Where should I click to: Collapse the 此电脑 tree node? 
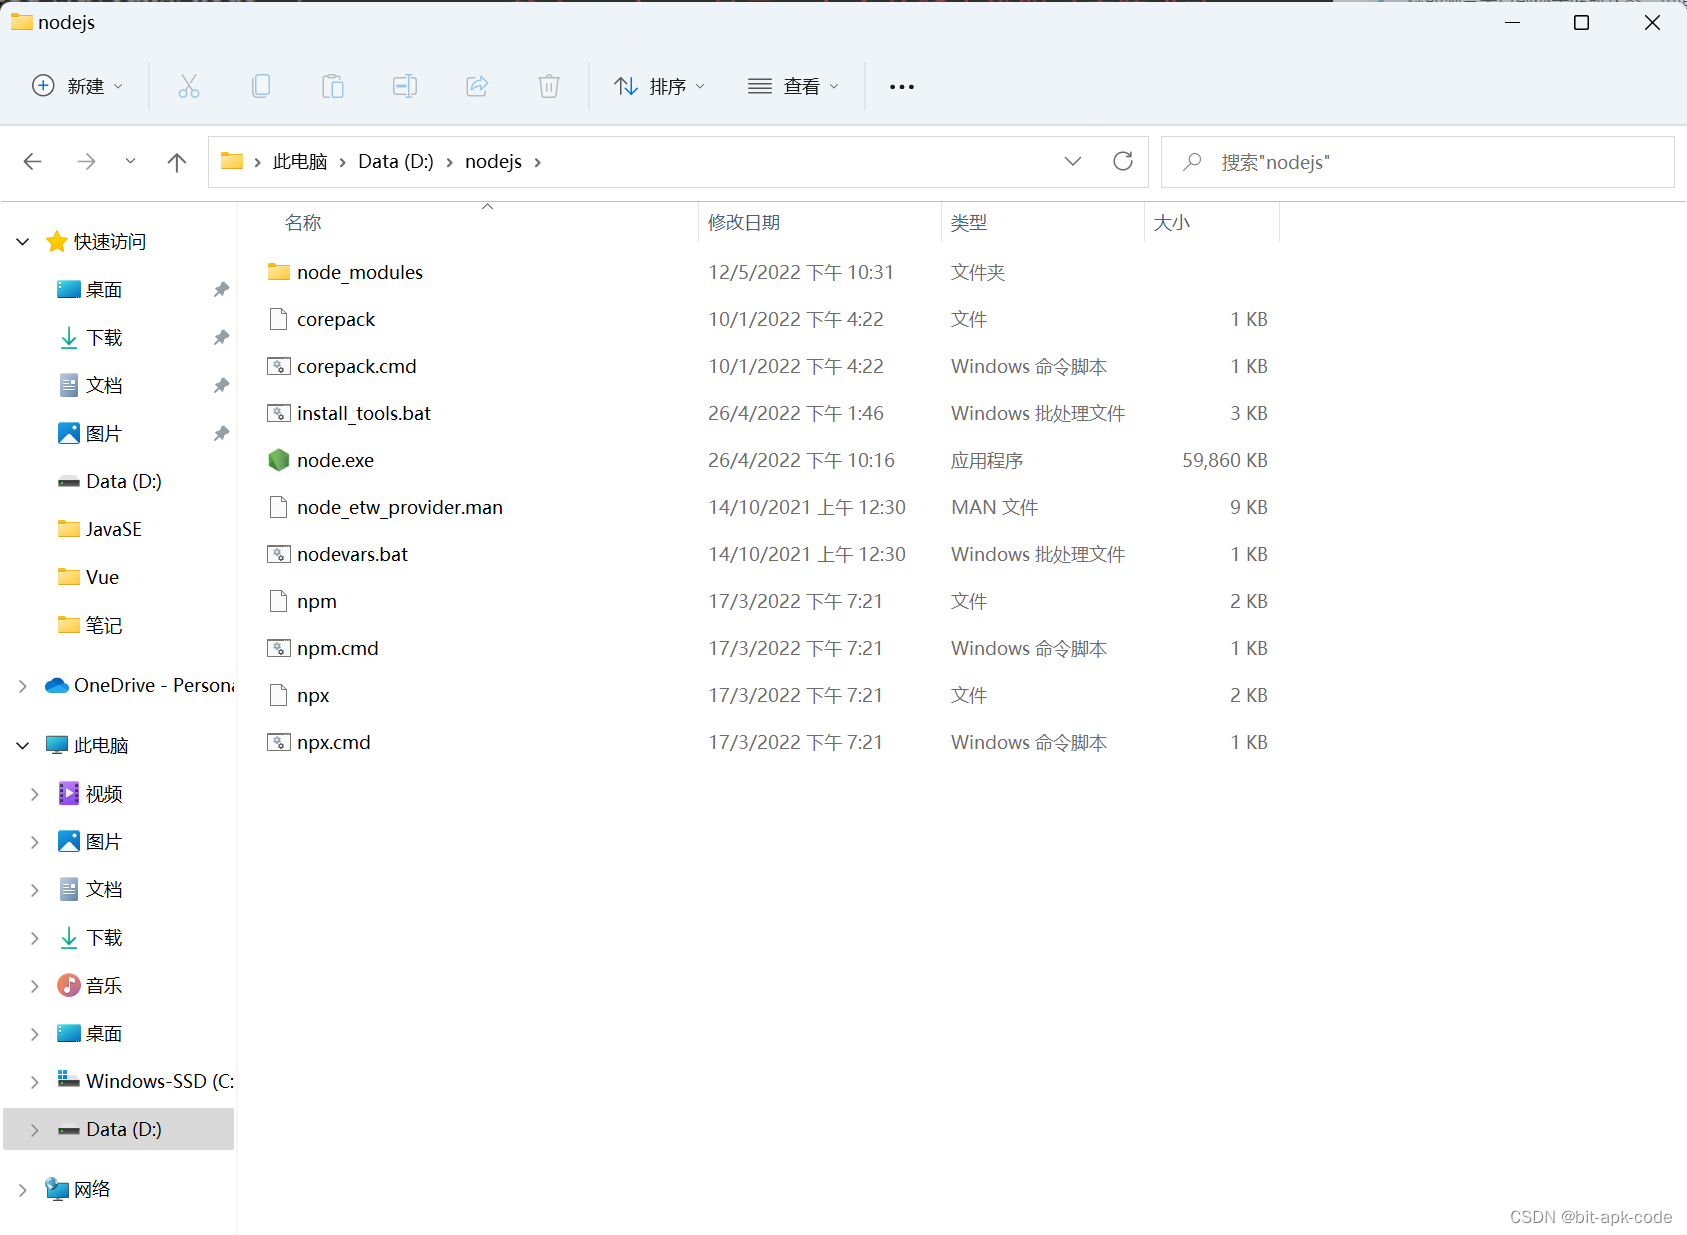(x=23, y=746)
